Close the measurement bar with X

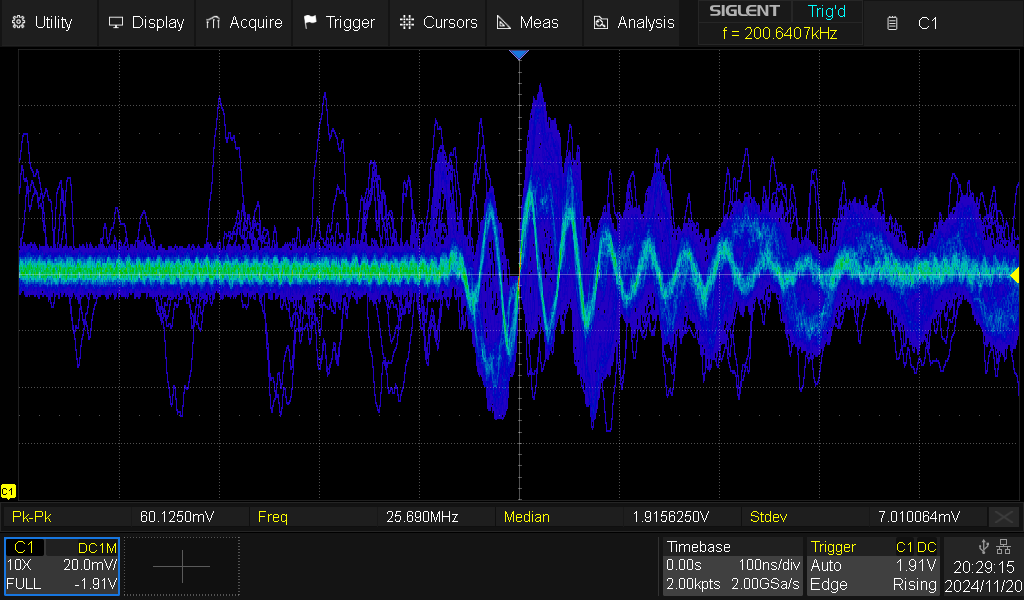[x=1003, y=517]
